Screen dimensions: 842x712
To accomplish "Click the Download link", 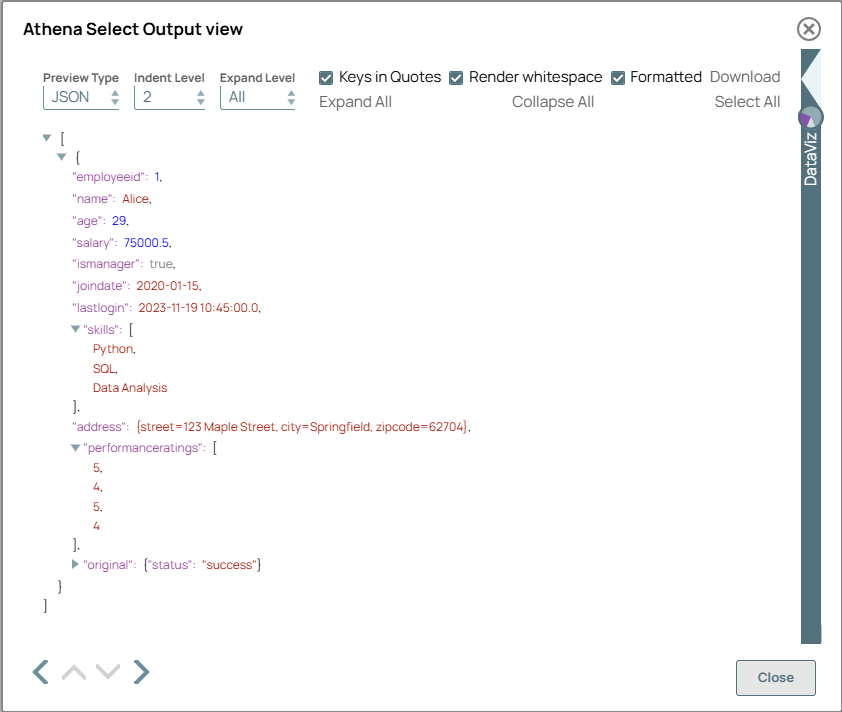I will coord(744,76).
